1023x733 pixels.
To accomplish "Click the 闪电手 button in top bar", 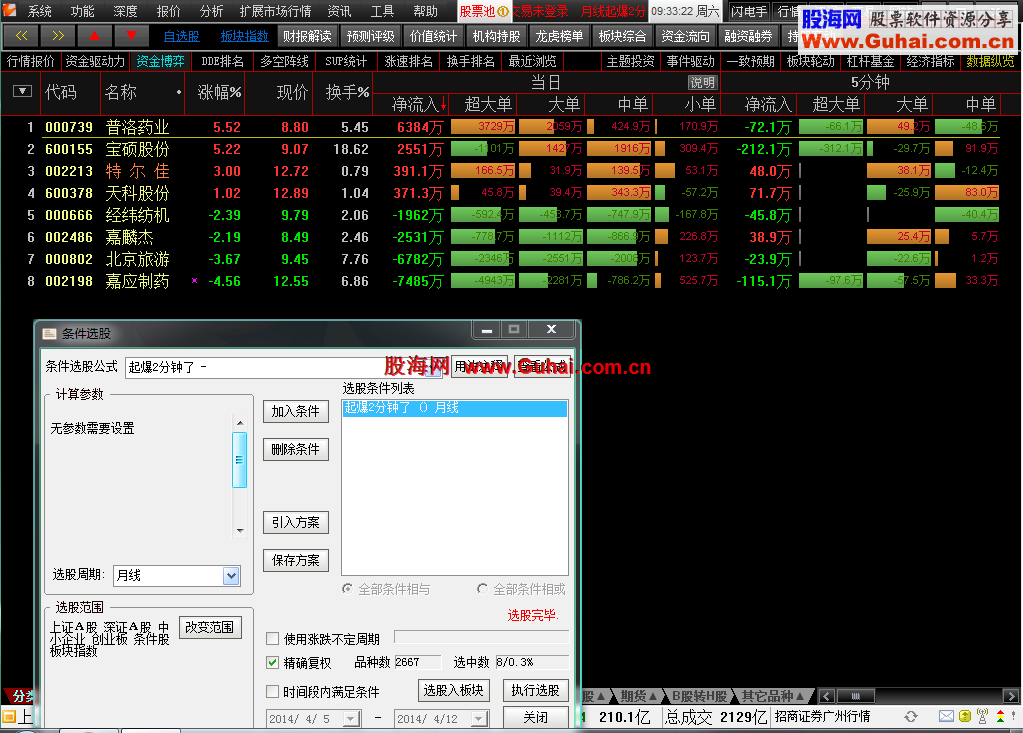I will coord(749,11).
